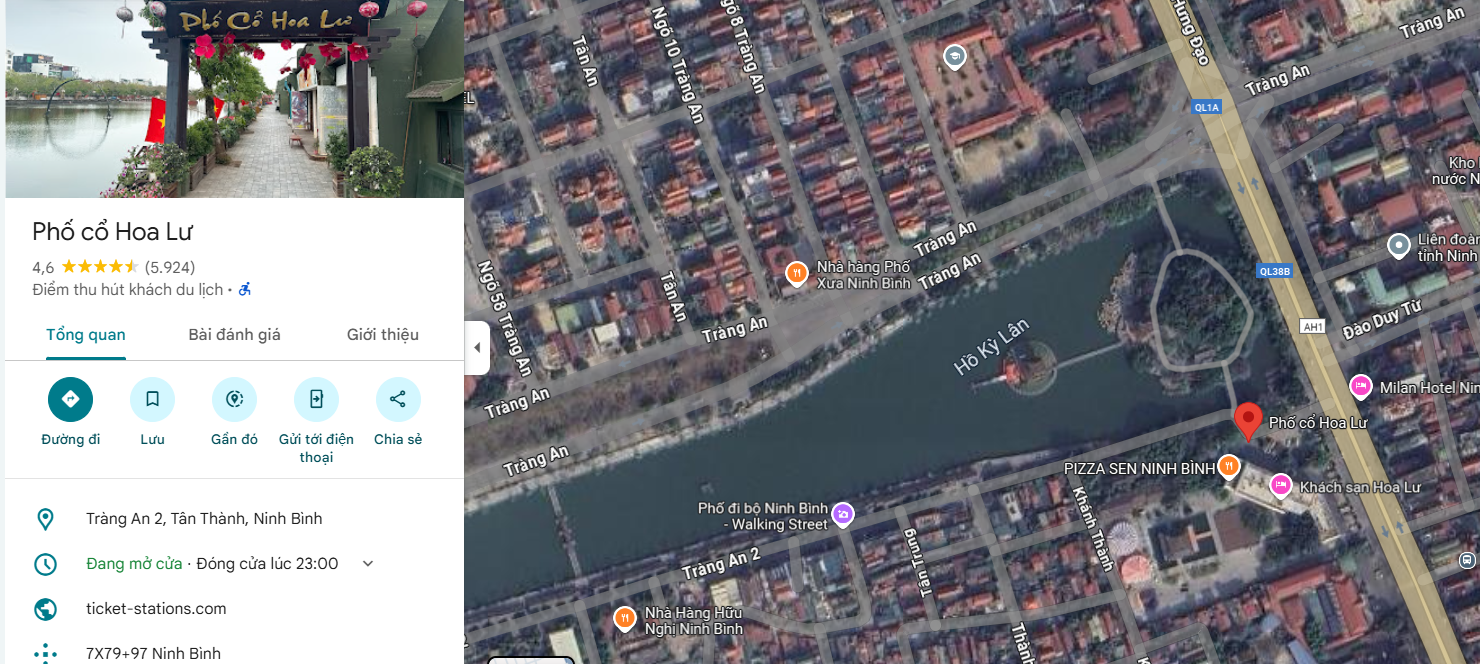The height and width of the screenshot is (664, 1480).
Task: Save place with the Lưu bookmark icon
Action: [x=152, y=399]
